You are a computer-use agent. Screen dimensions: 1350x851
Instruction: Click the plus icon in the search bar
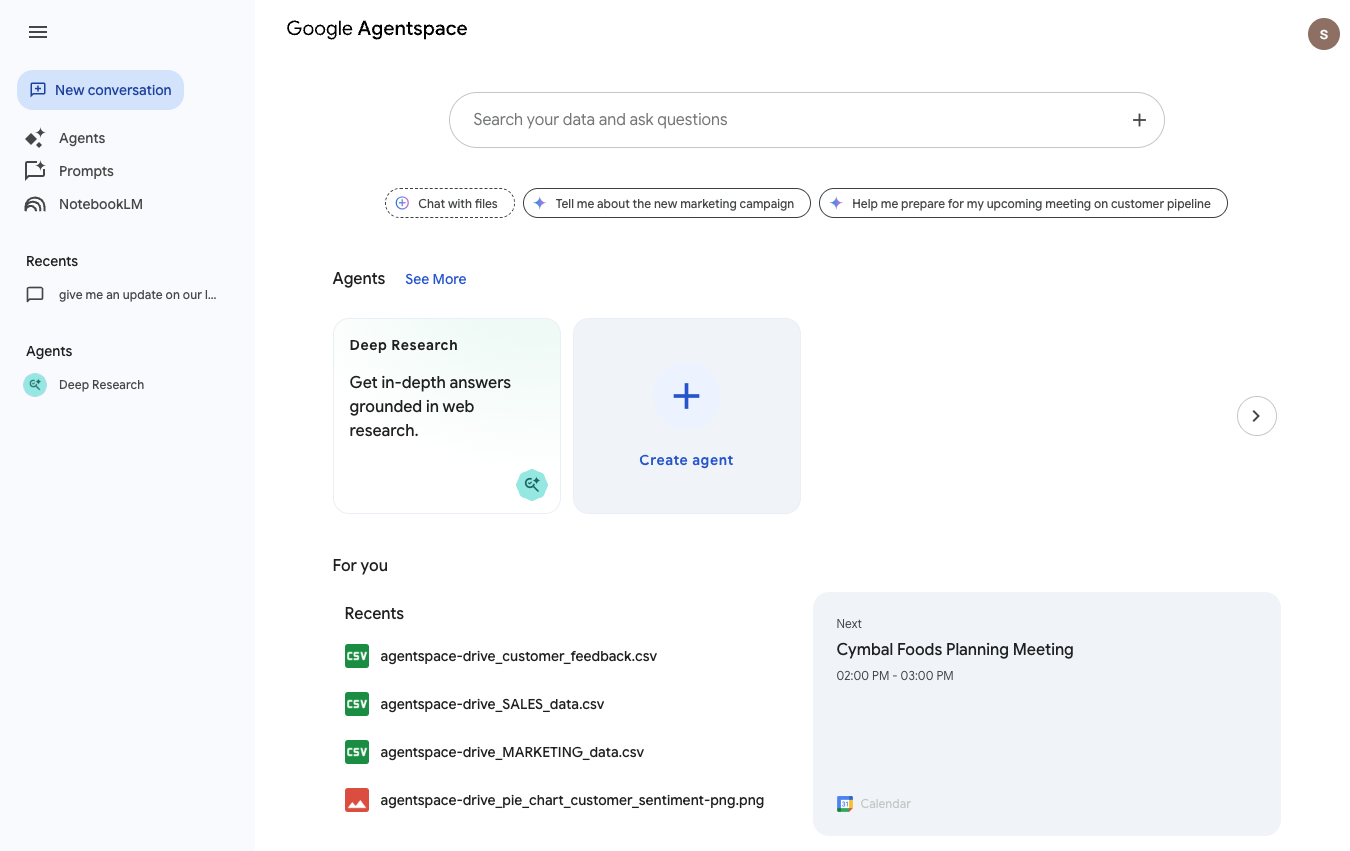1139,120
